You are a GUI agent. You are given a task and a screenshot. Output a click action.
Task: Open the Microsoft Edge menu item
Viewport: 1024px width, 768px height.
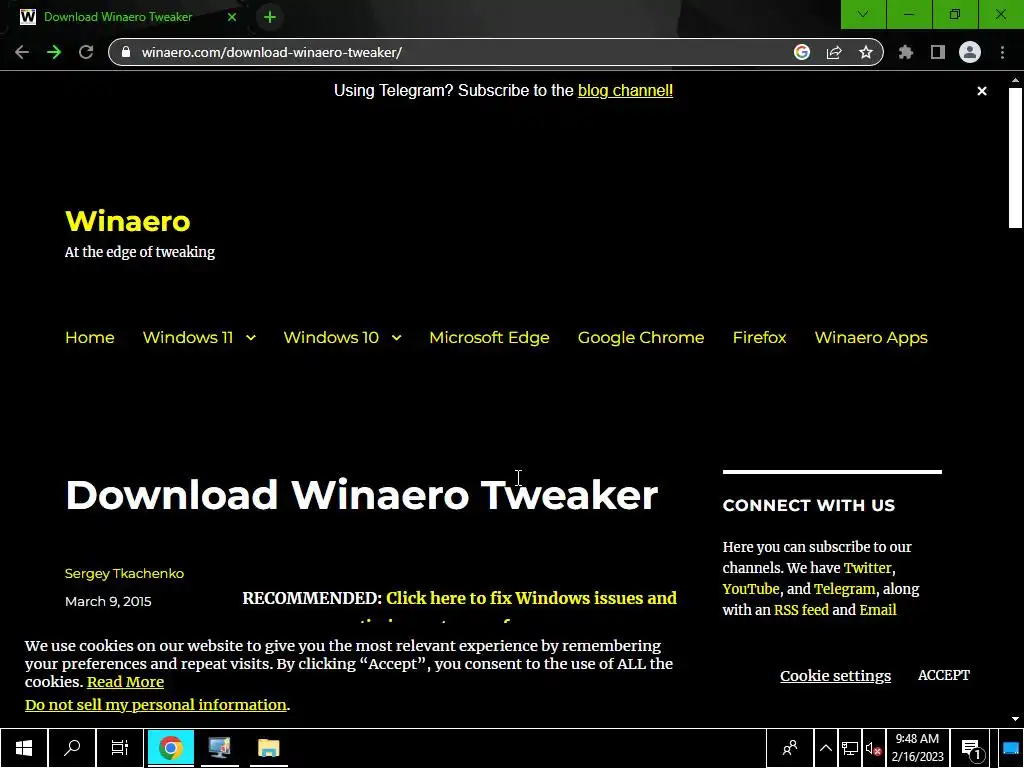(489, 338)
